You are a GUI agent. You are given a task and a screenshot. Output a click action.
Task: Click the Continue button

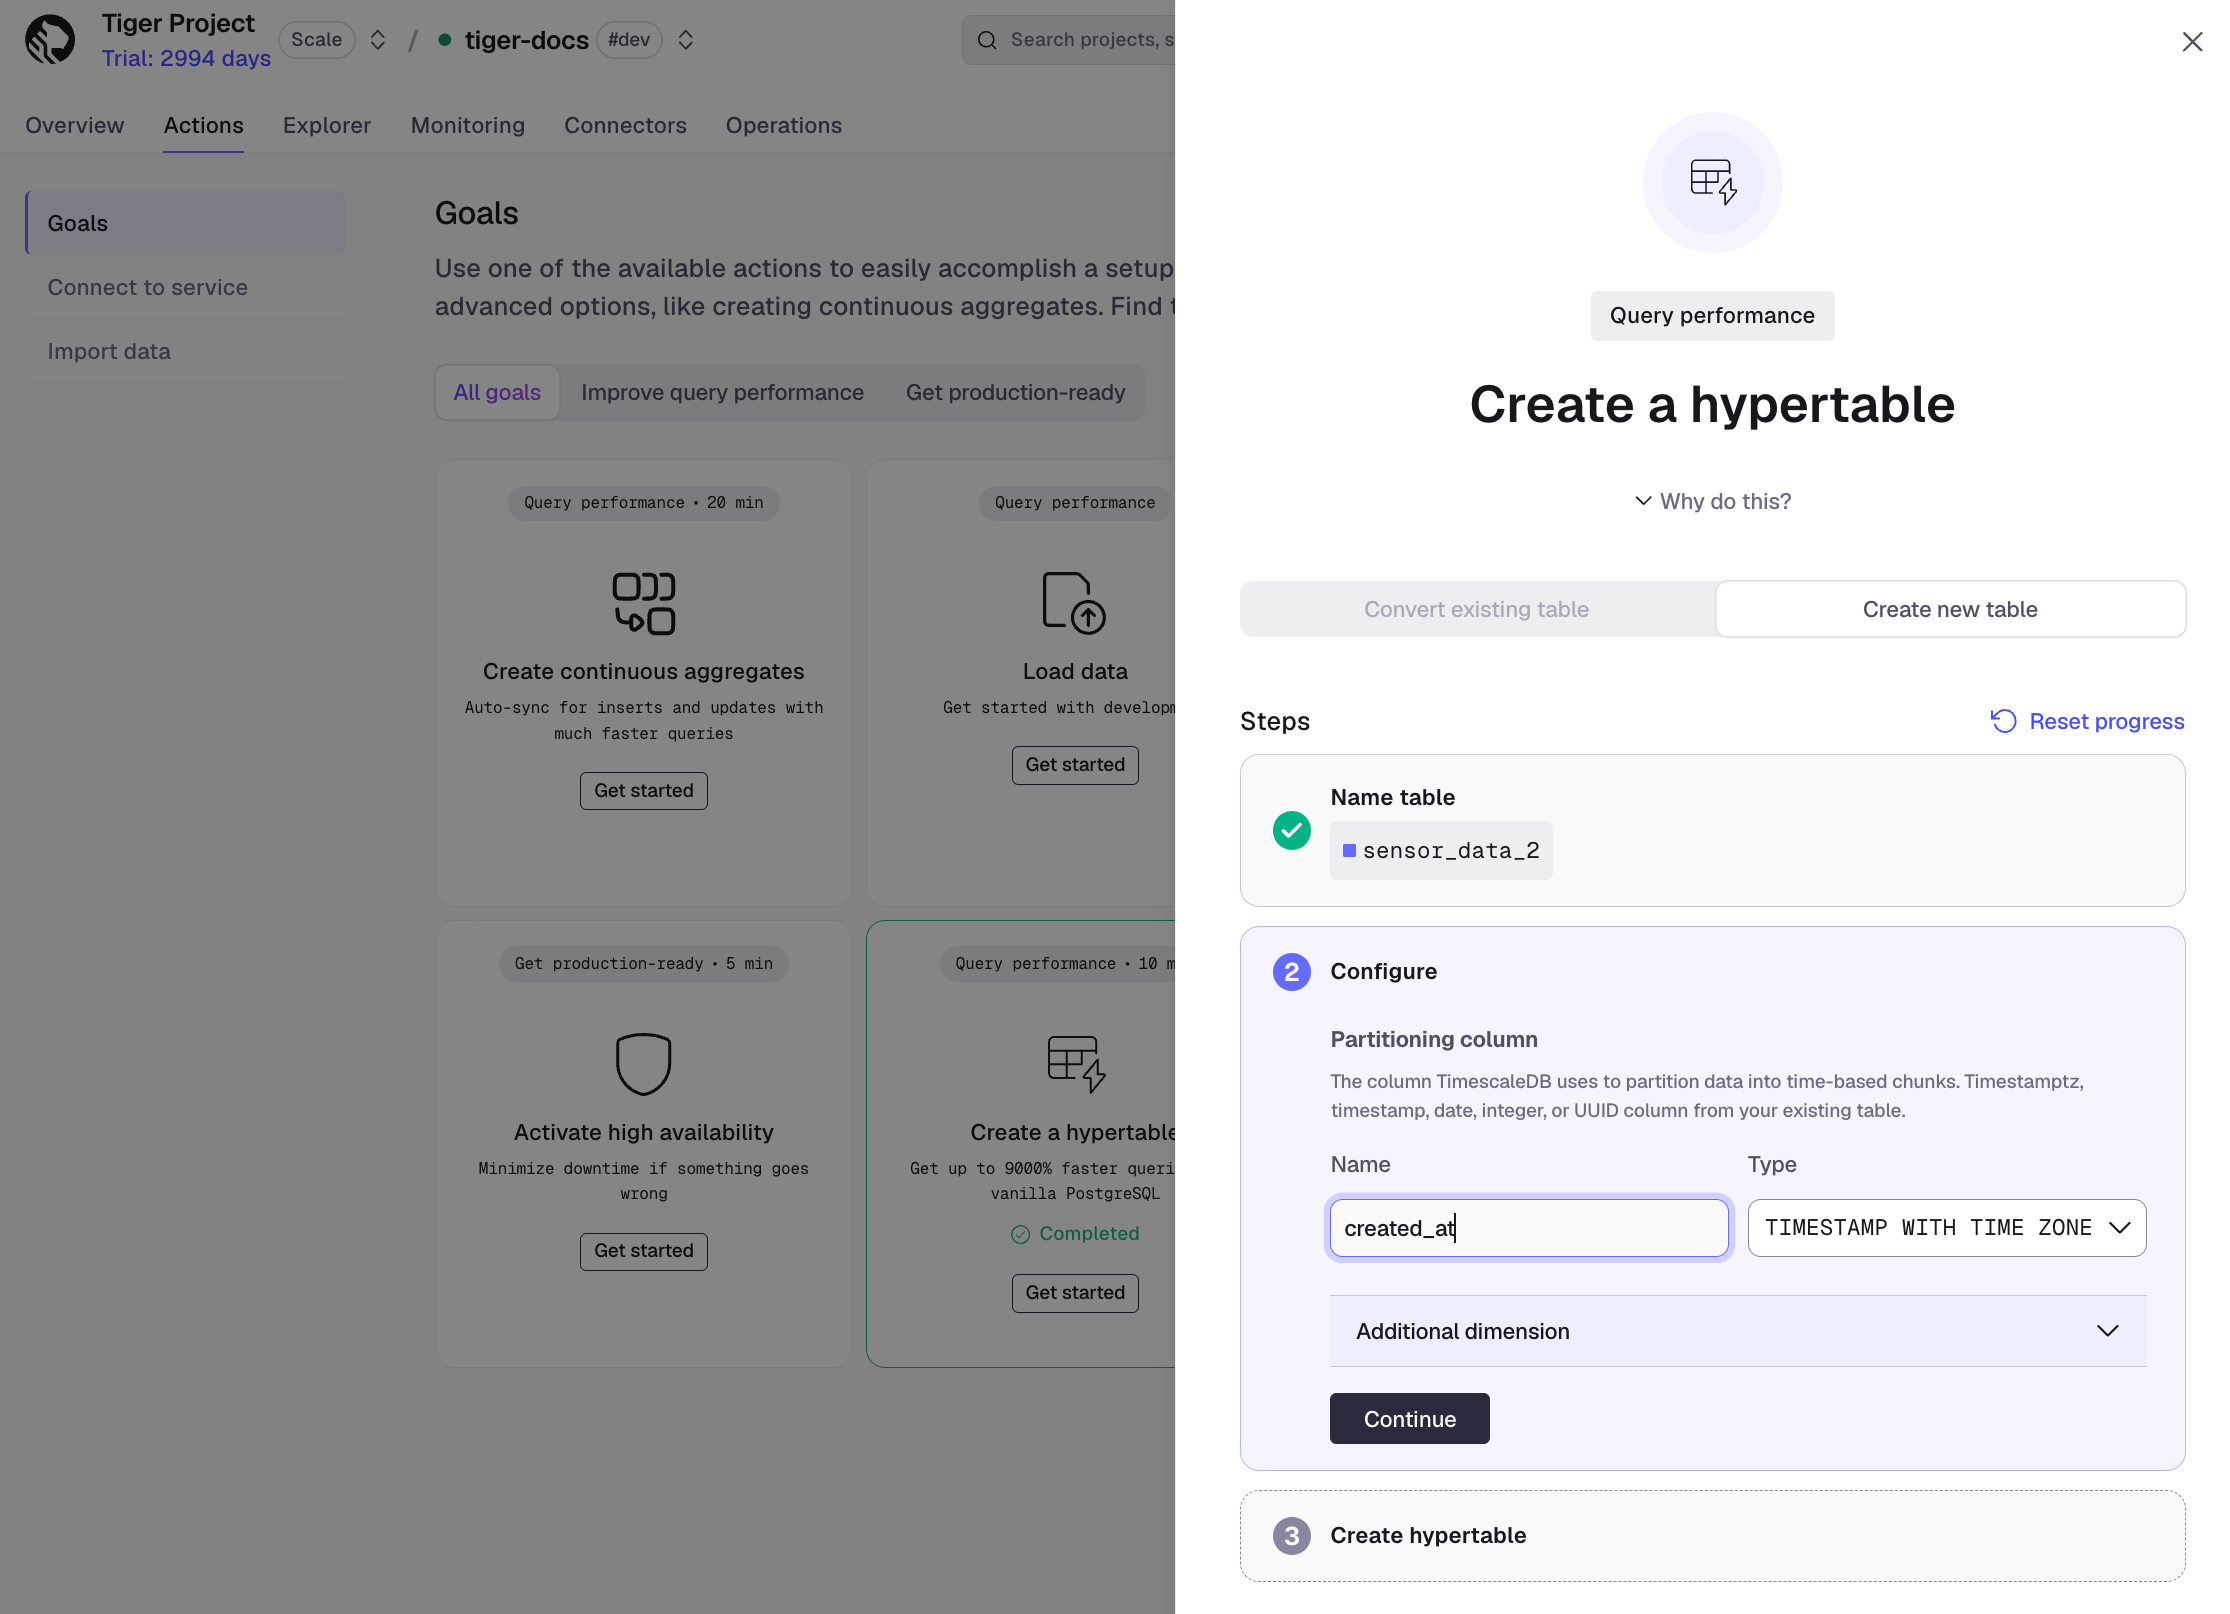1410,1419
